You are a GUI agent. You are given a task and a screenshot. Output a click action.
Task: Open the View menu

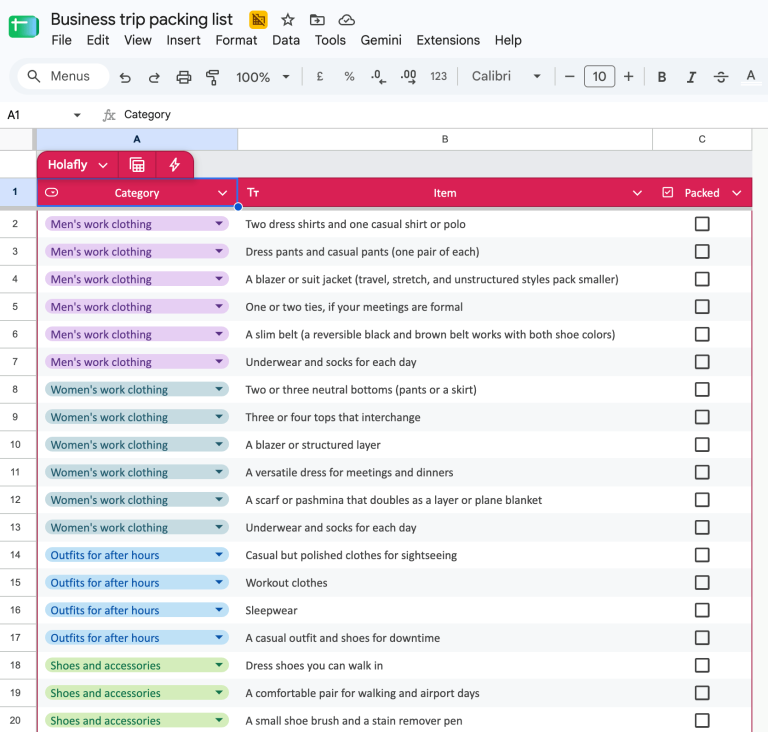coord(138,40)
